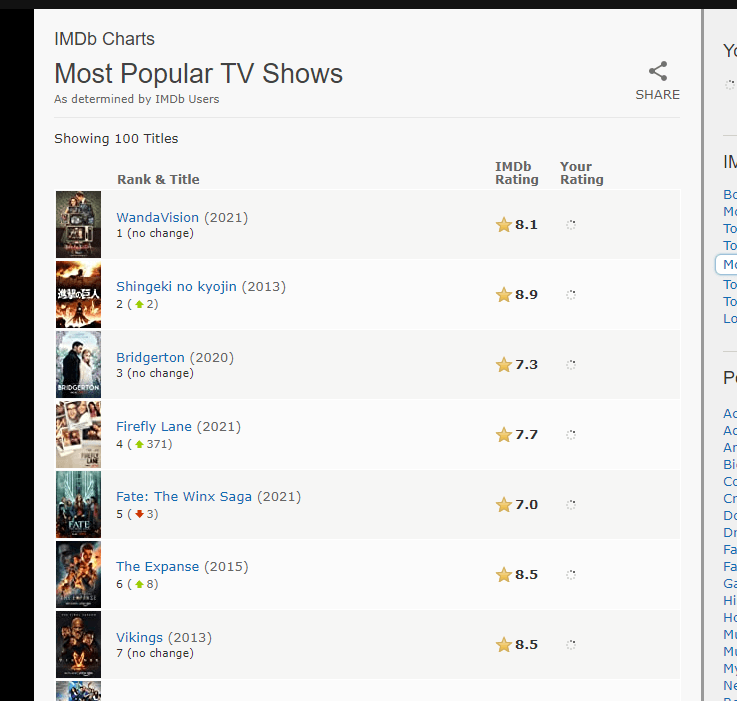
Task: Open the WandaVision title link
Action: tap(160, 217)
